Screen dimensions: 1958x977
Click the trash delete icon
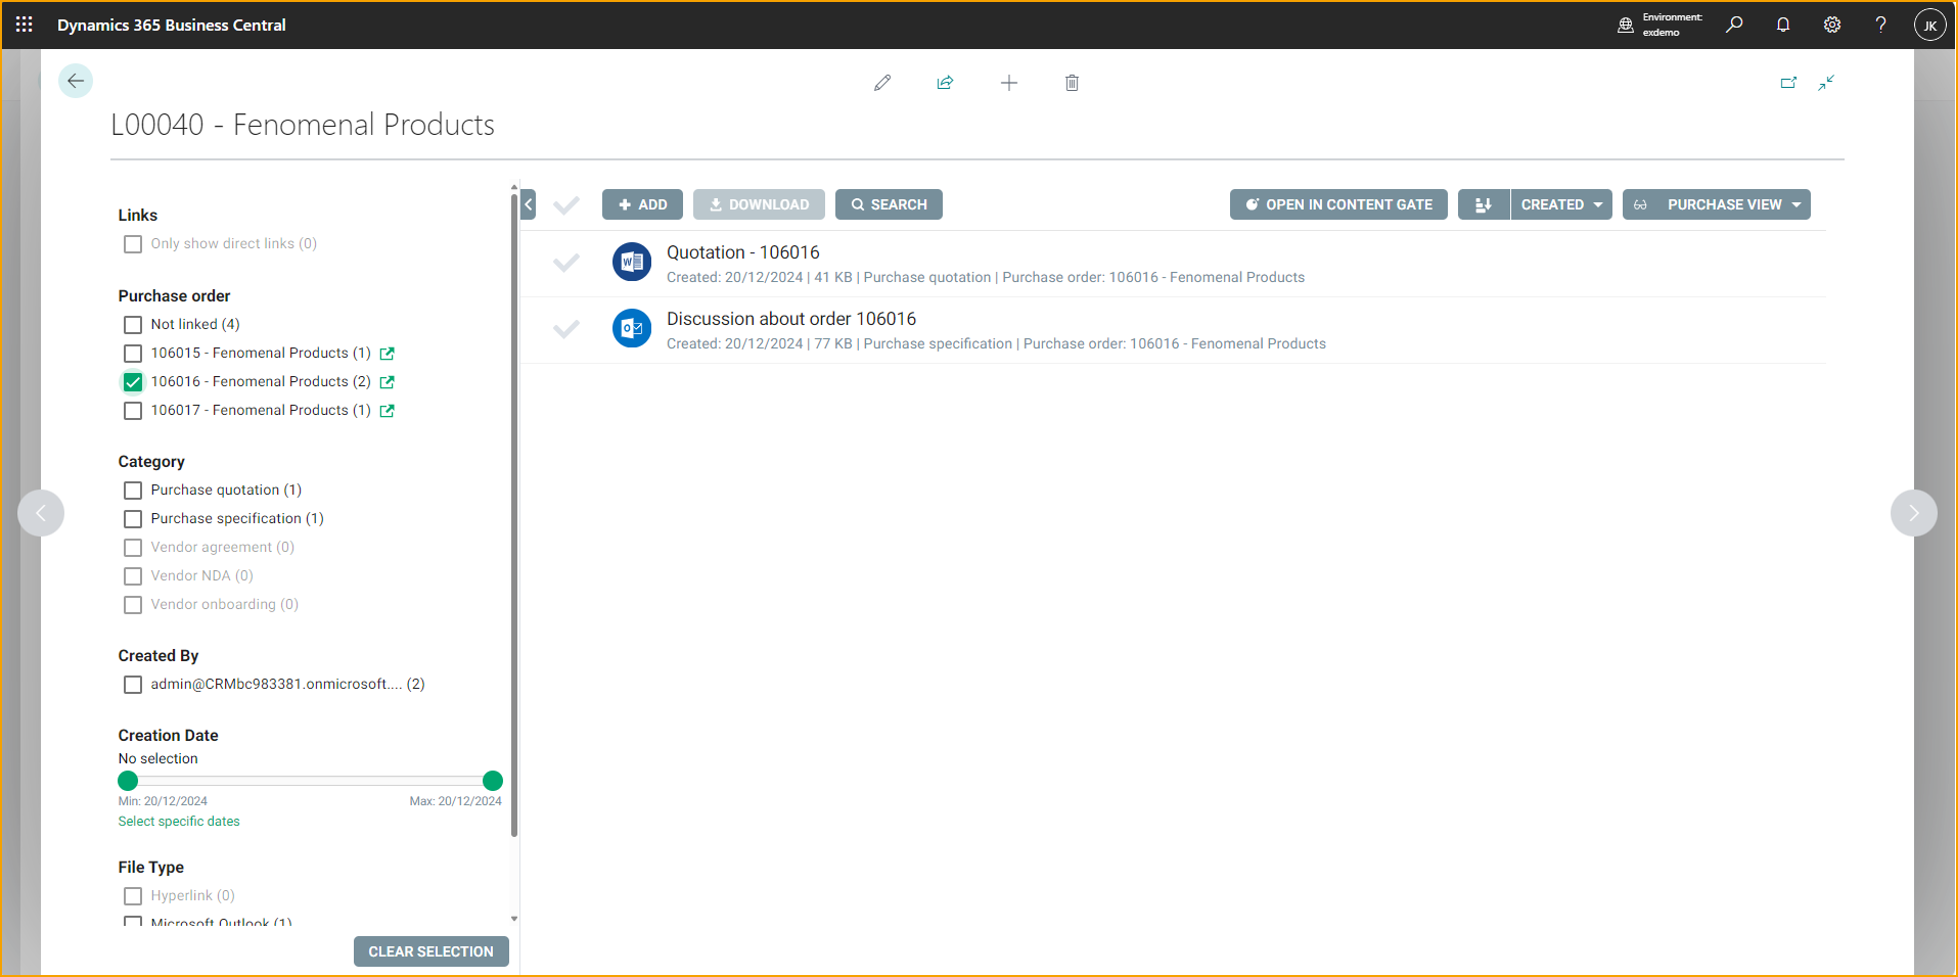(x=1071, y=83)
